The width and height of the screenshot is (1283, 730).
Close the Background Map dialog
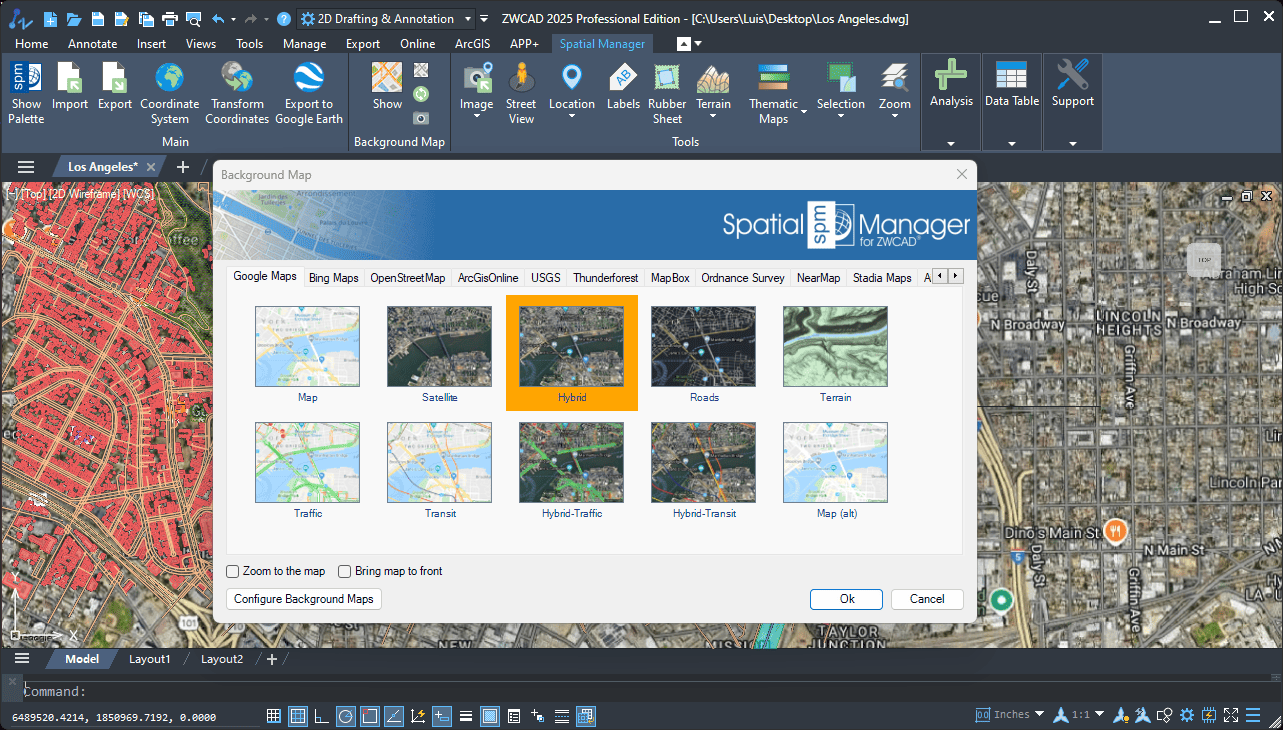point(962,174)
